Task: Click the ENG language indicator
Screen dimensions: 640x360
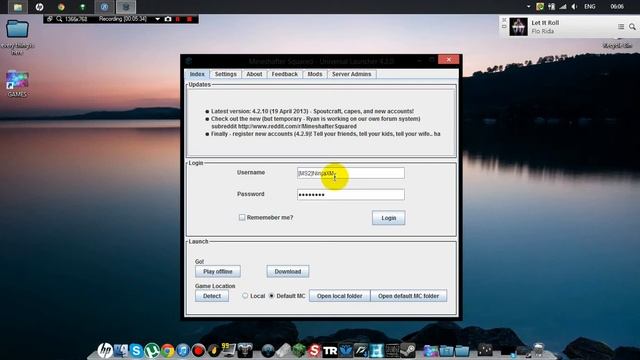Action: click(x=589, y=7)
